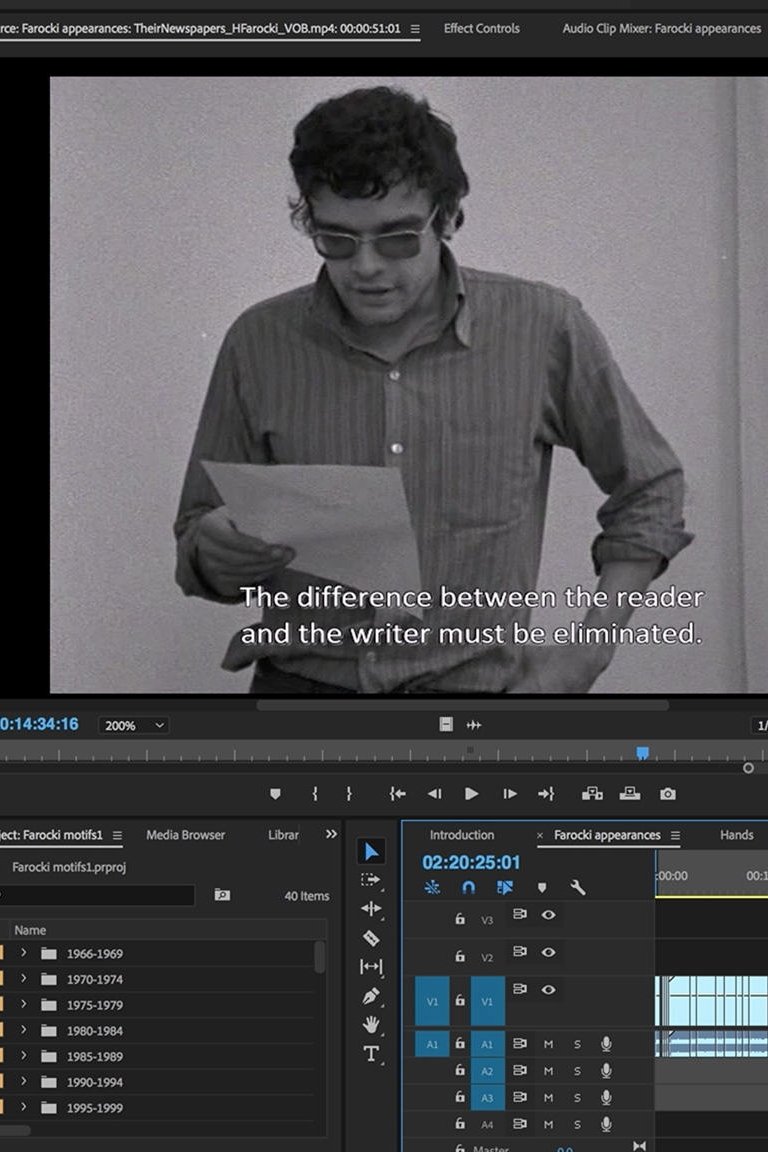
Task: Switch to the Effect Controls tab
Action: coord(481,28)
